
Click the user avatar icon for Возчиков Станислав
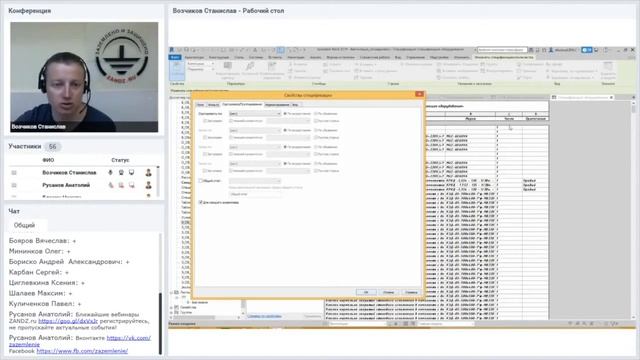tap(148, 173)
